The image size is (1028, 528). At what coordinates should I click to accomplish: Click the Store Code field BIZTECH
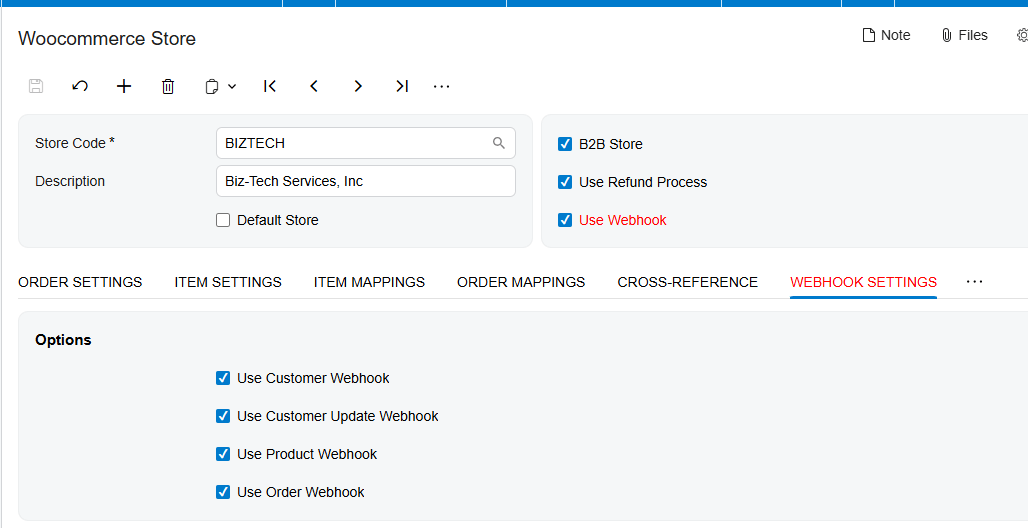point(366,143)
